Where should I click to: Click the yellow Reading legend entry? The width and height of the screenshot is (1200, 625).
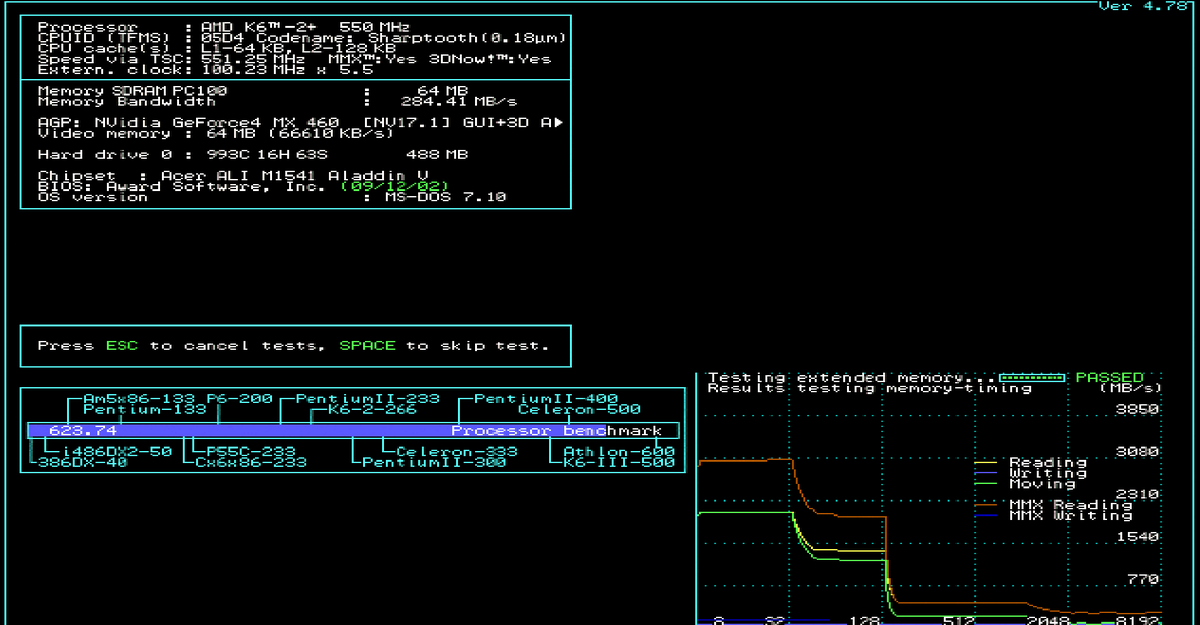(x=1030, y=462)
